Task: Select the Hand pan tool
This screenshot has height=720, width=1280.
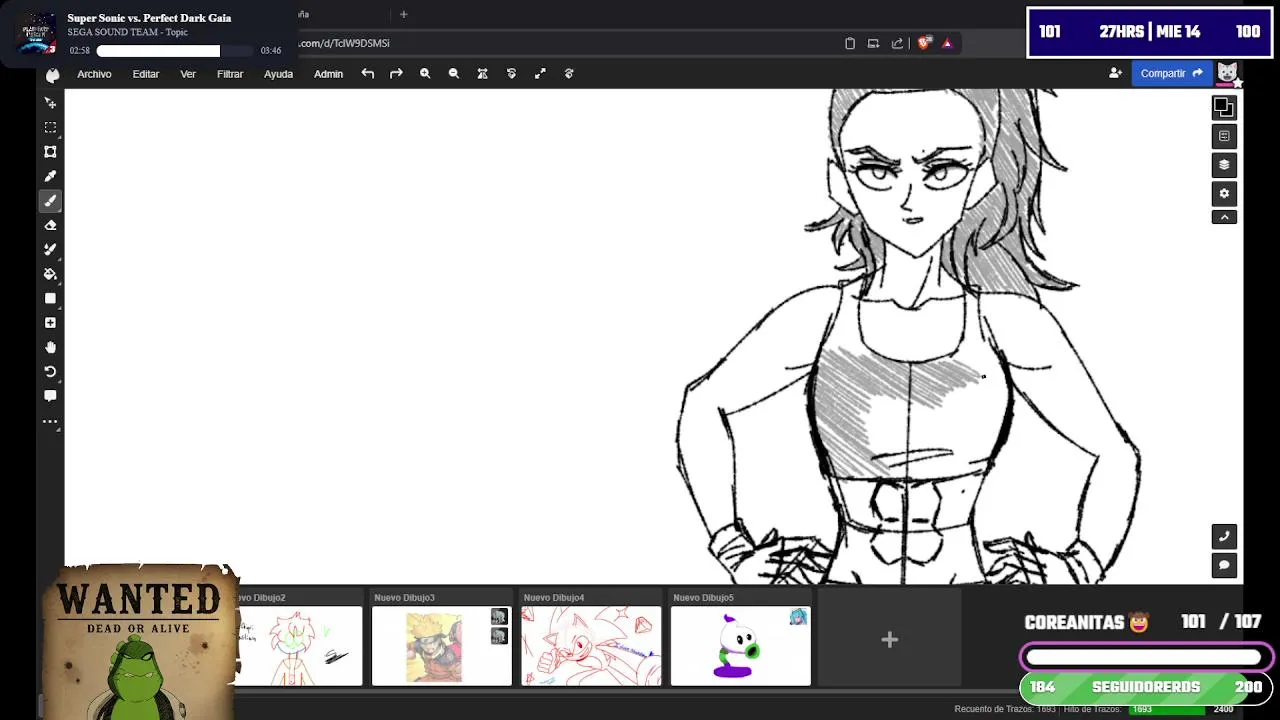Action: pos(50,347)
